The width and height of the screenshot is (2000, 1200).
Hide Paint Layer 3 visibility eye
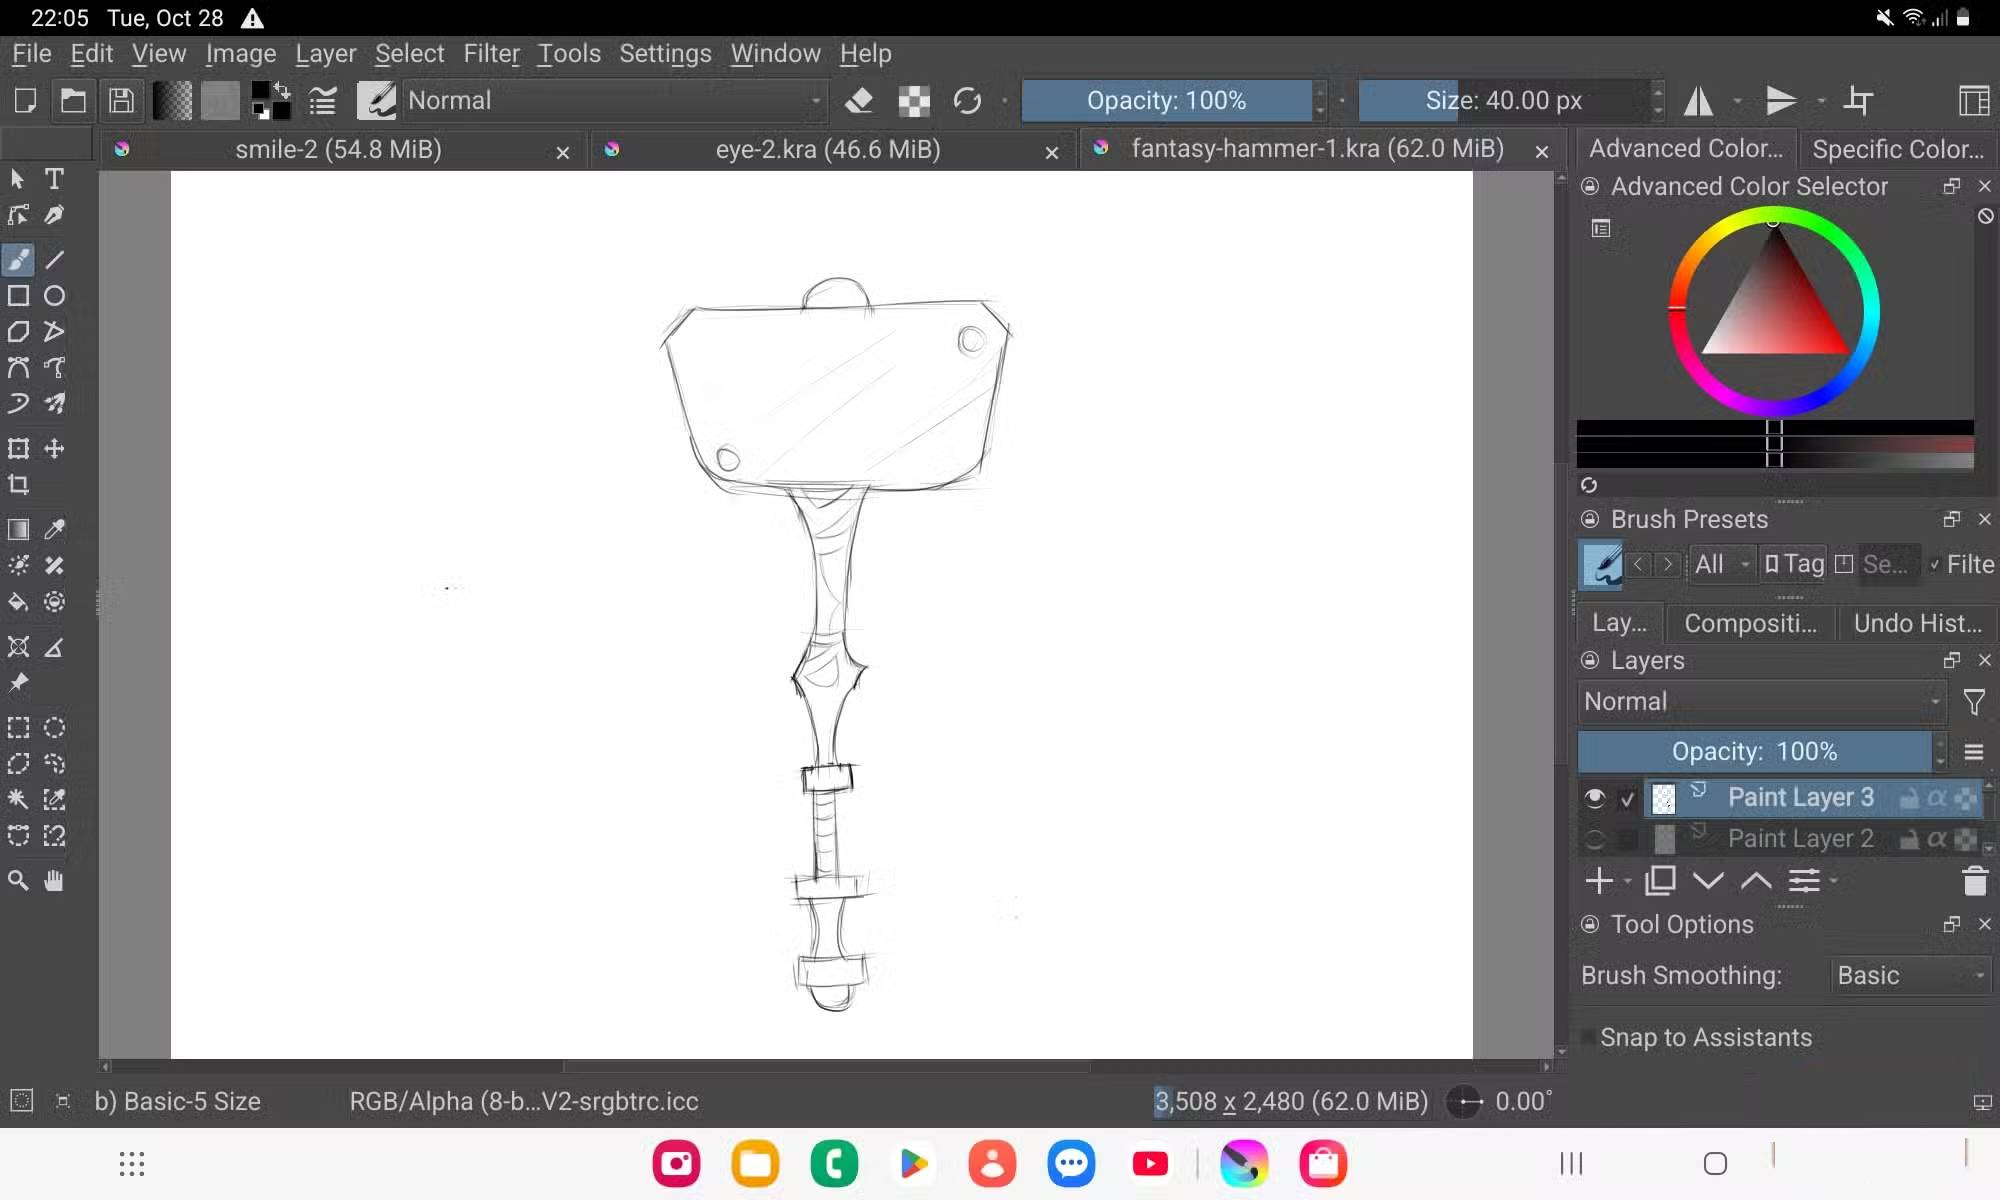coord(1595,798)
